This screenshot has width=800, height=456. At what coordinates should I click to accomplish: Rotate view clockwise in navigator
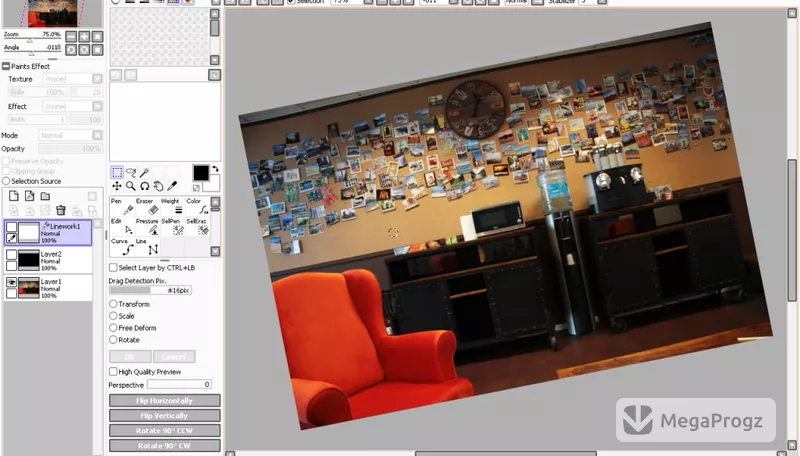(84, 49)
